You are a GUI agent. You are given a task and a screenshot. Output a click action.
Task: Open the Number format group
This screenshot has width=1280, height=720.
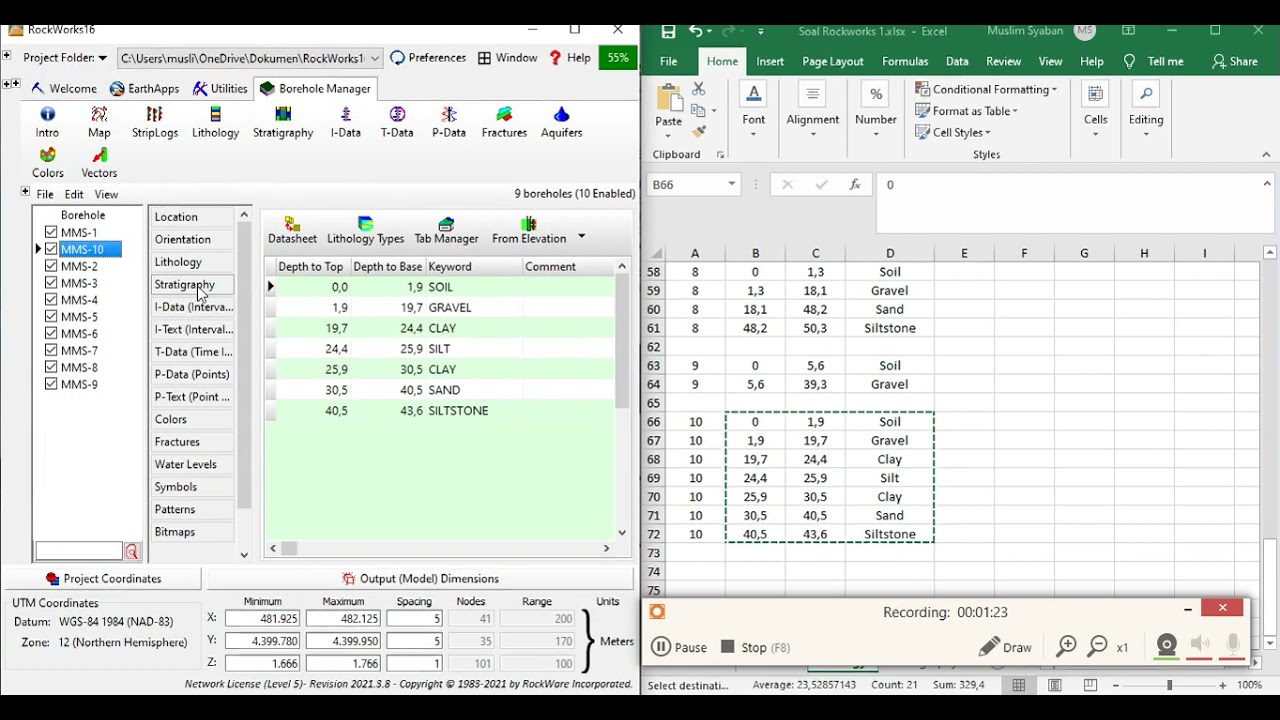(x=876, y=110)
